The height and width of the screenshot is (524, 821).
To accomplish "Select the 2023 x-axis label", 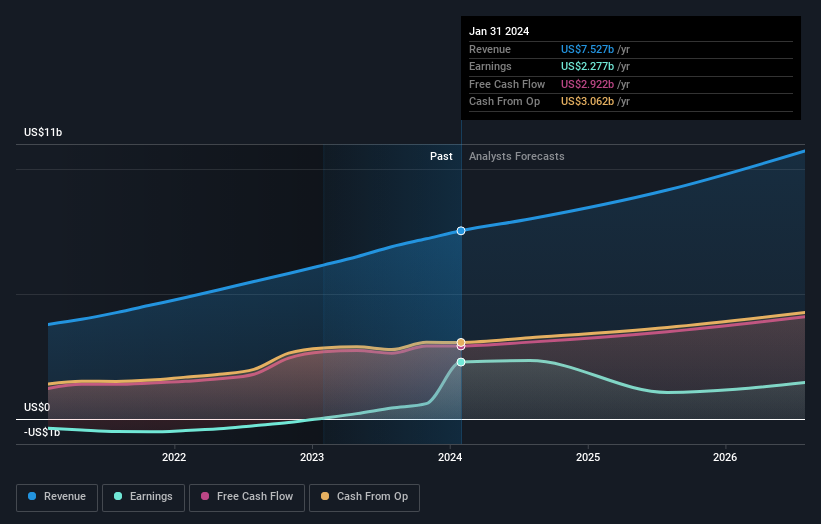I will point(312,457).
